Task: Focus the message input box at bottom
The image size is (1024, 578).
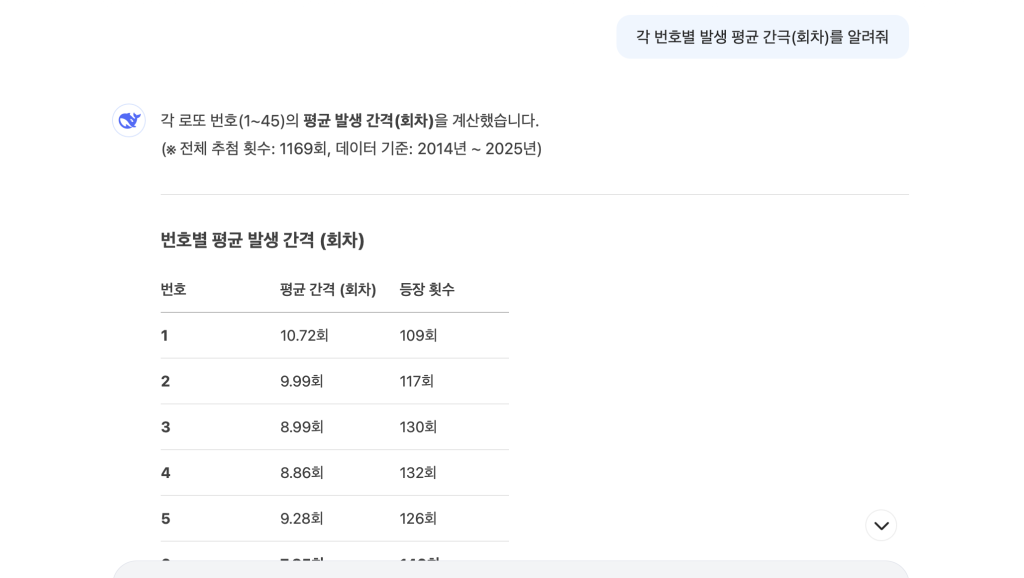Action: 510,569
